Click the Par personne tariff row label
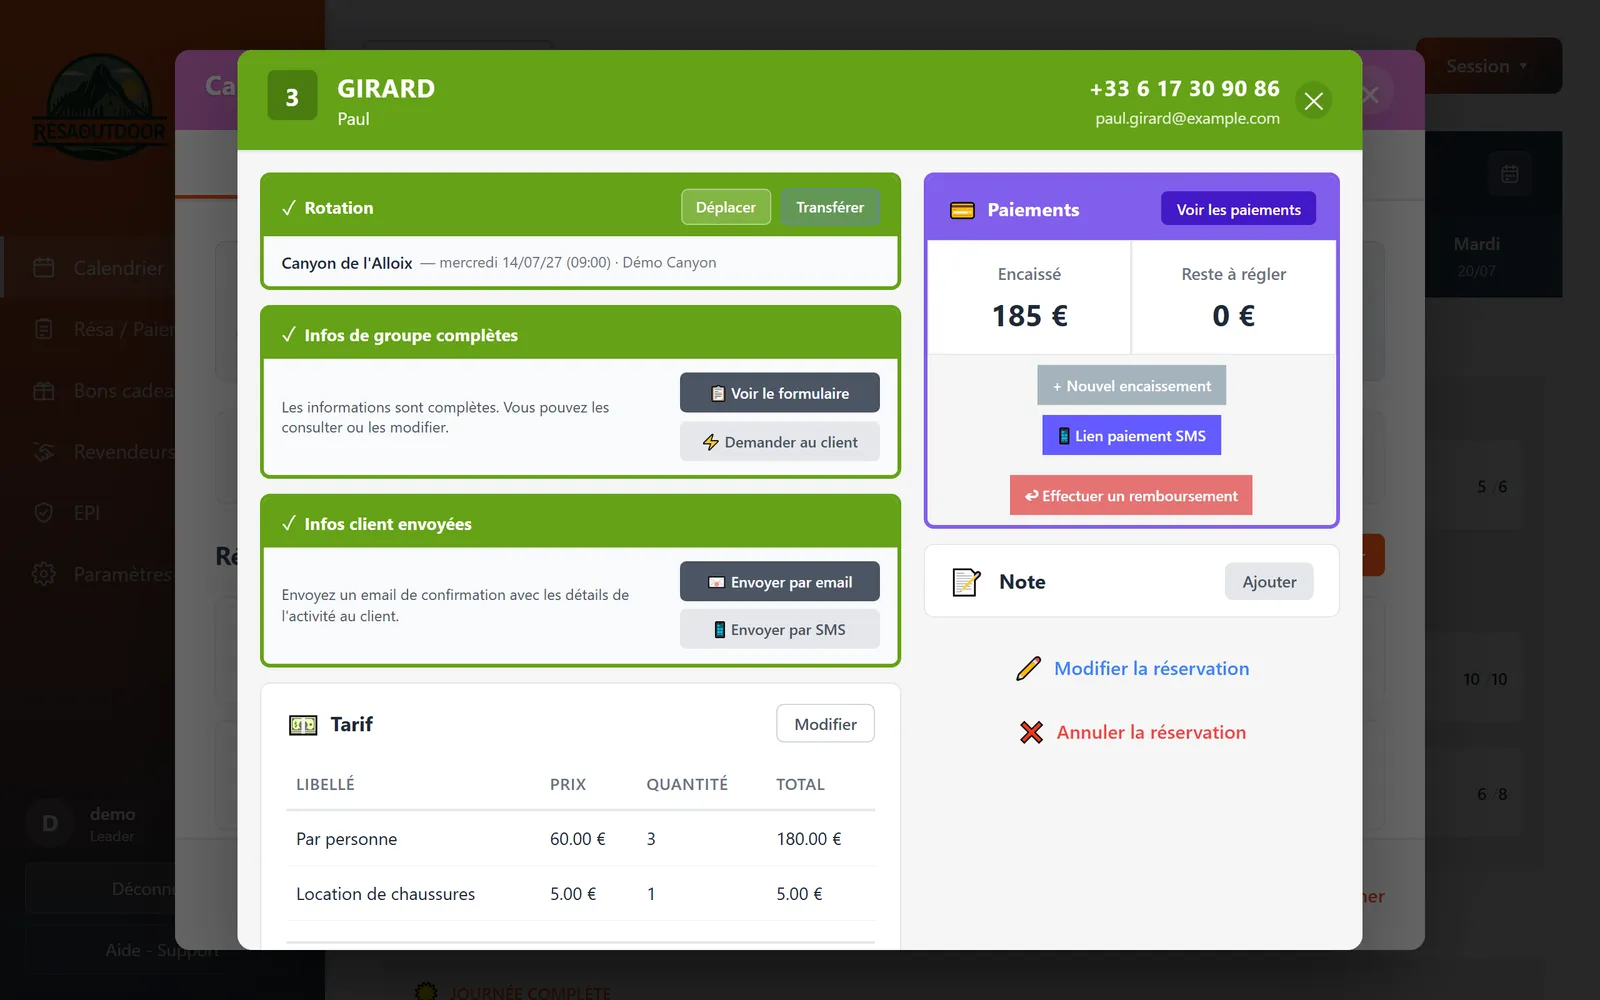The image size is (1600, 1000). coord(346,839)
